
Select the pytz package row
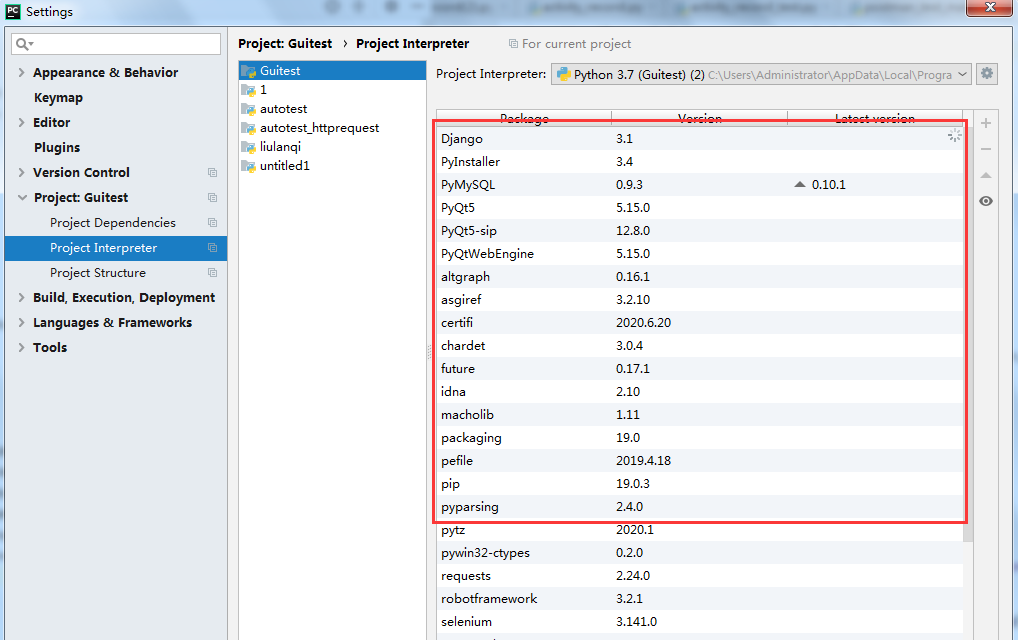coord(699,530)
